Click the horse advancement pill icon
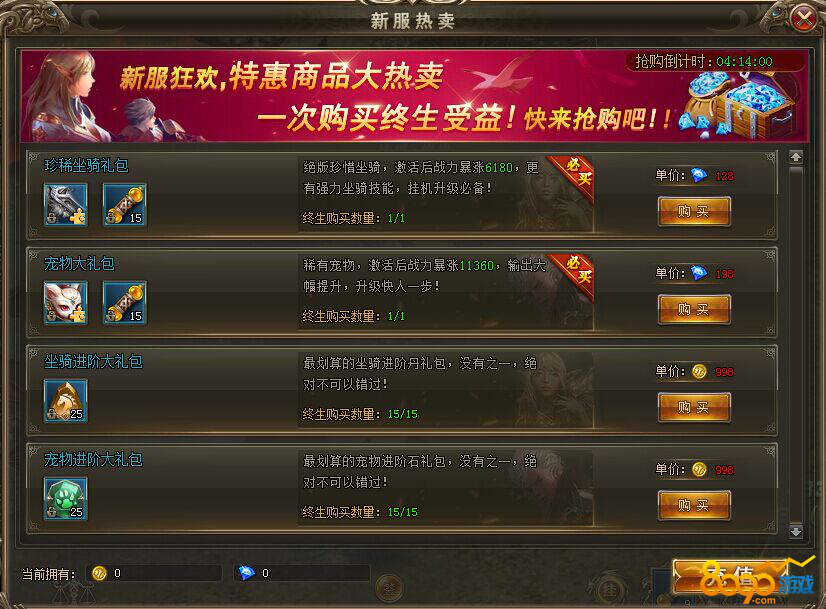This screenshot has height=609, width=826. click(x=66, y=401)
